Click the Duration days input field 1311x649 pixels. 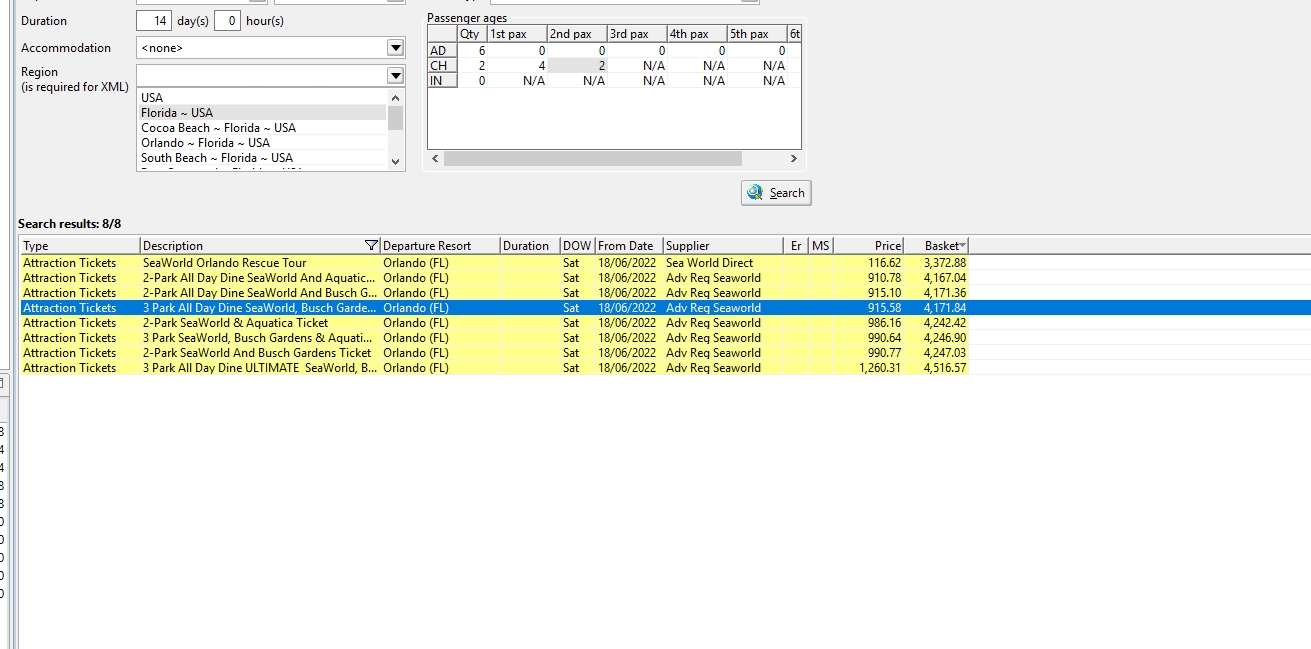(x=154, y=21)
